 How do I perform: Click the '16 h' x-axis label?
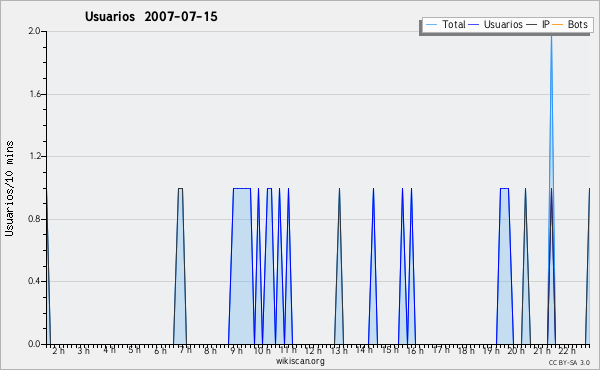tap(415, 351)
